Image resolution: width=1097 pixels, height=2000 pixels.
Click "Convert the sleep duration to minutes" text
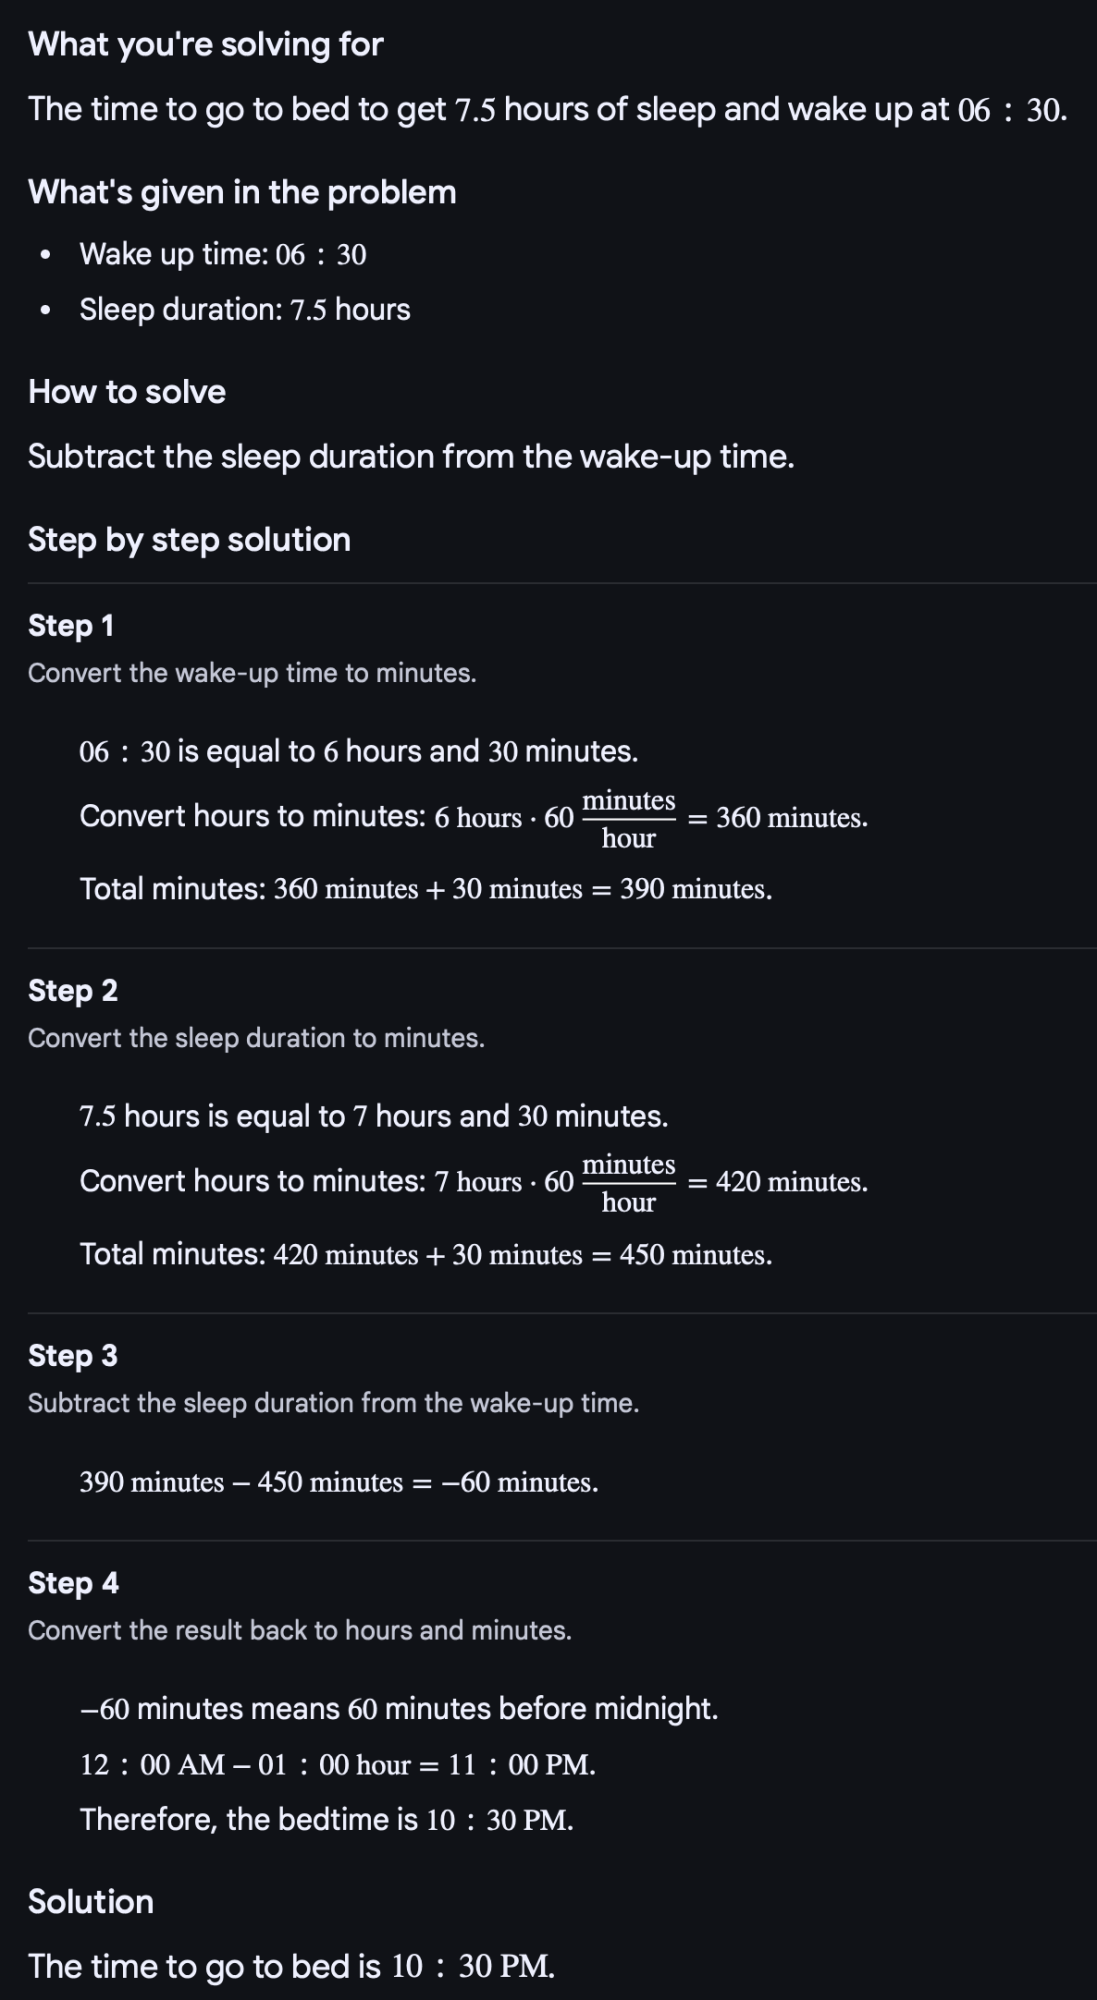coord(256,1038)
